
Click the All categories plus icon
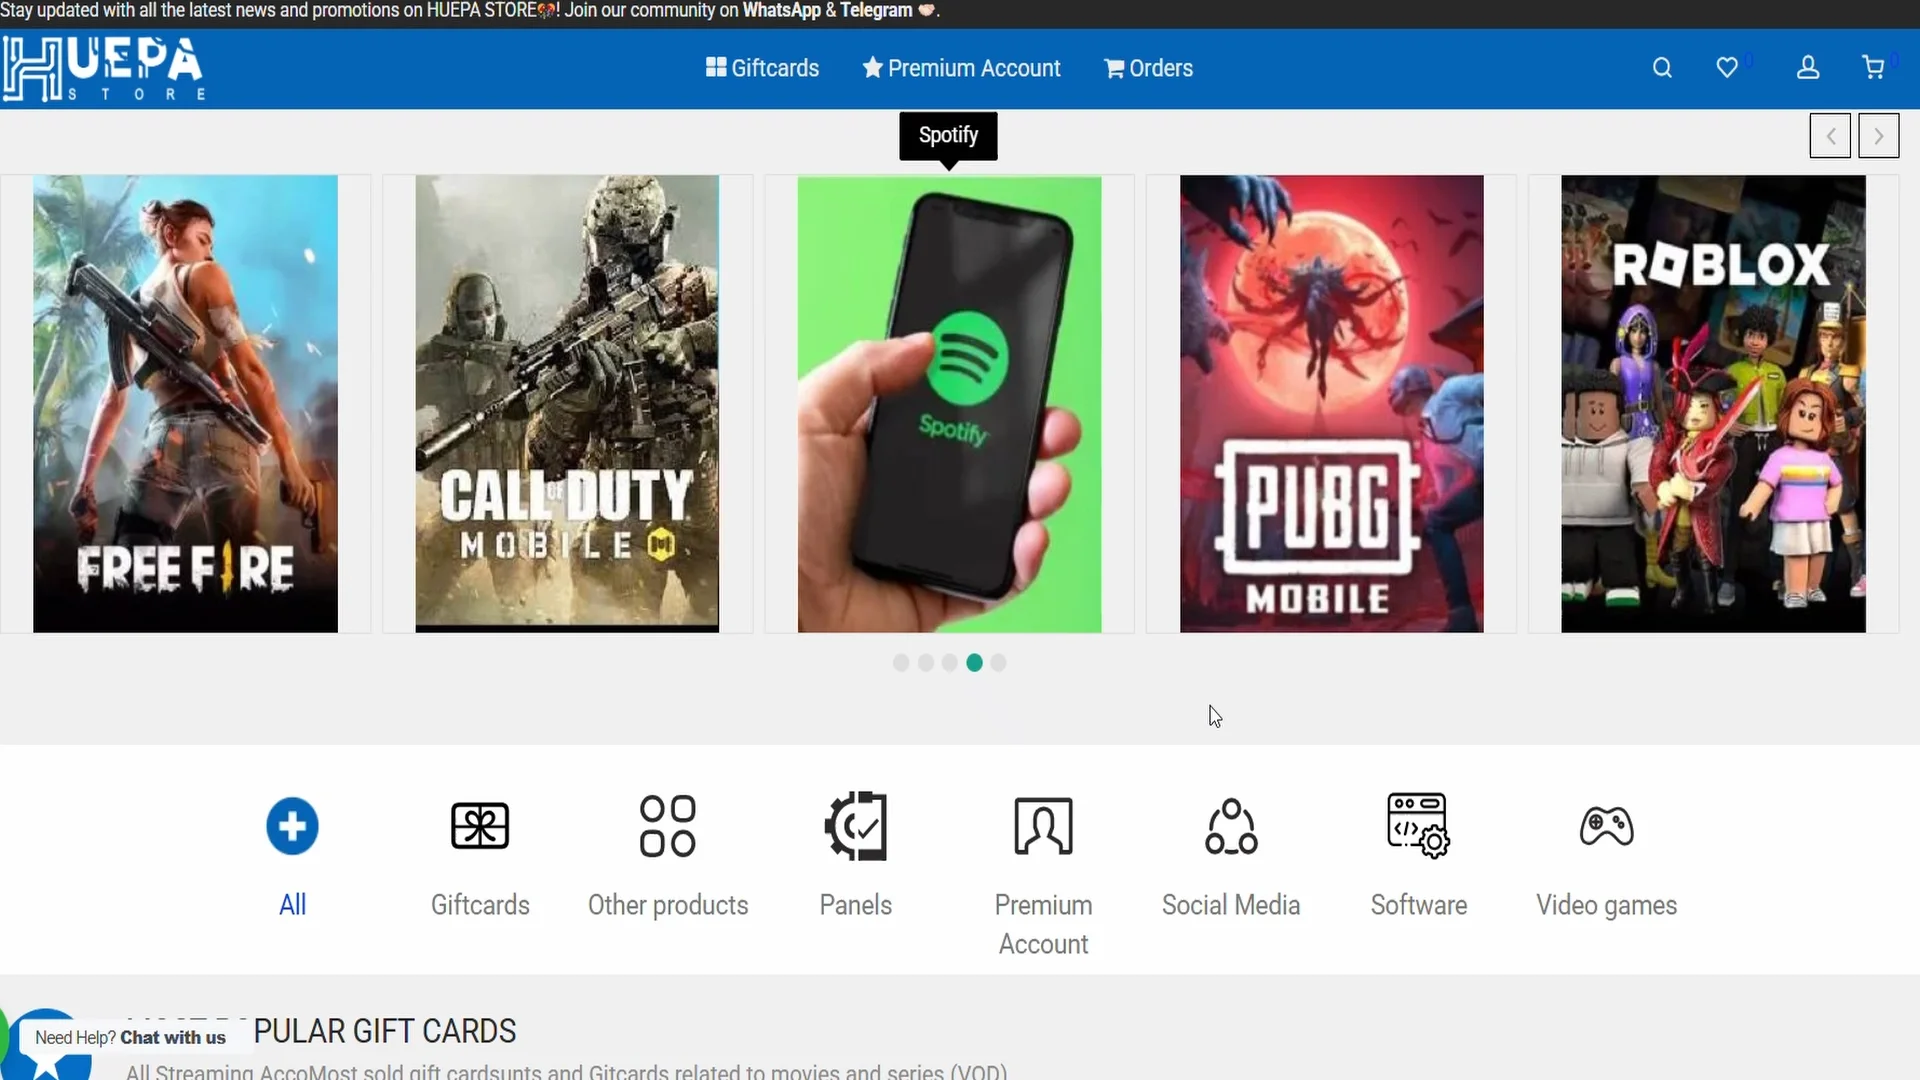(x=291, y=826)
